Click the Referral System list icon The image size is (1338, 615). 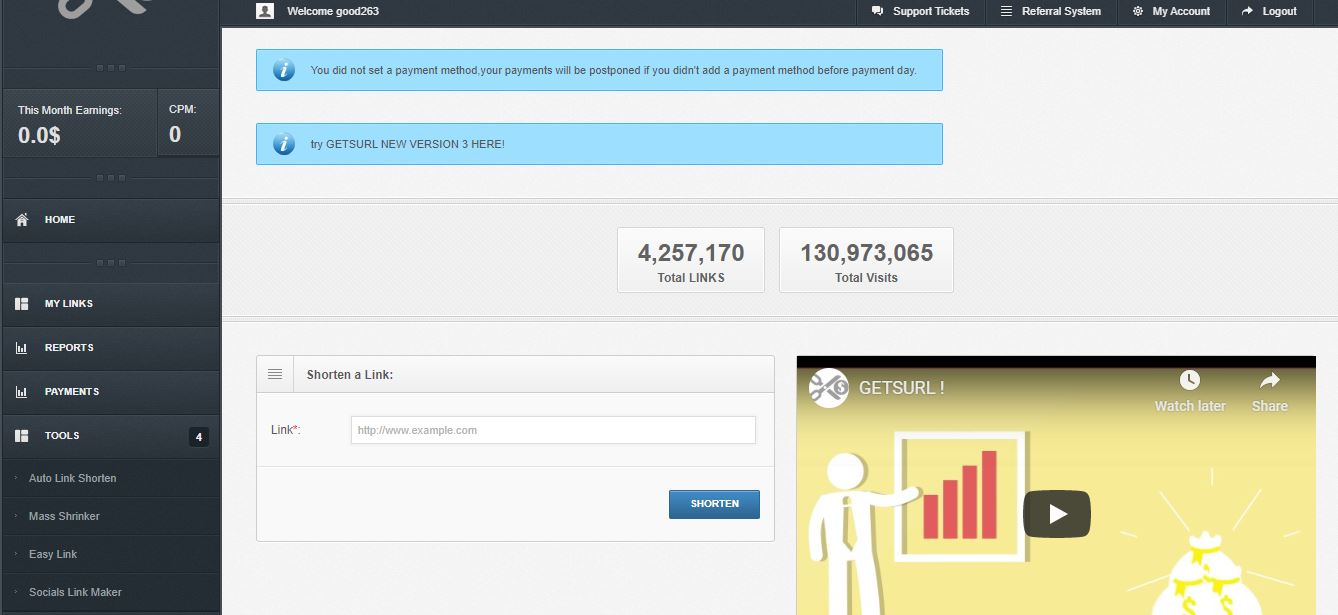[x=1006, y=11]
